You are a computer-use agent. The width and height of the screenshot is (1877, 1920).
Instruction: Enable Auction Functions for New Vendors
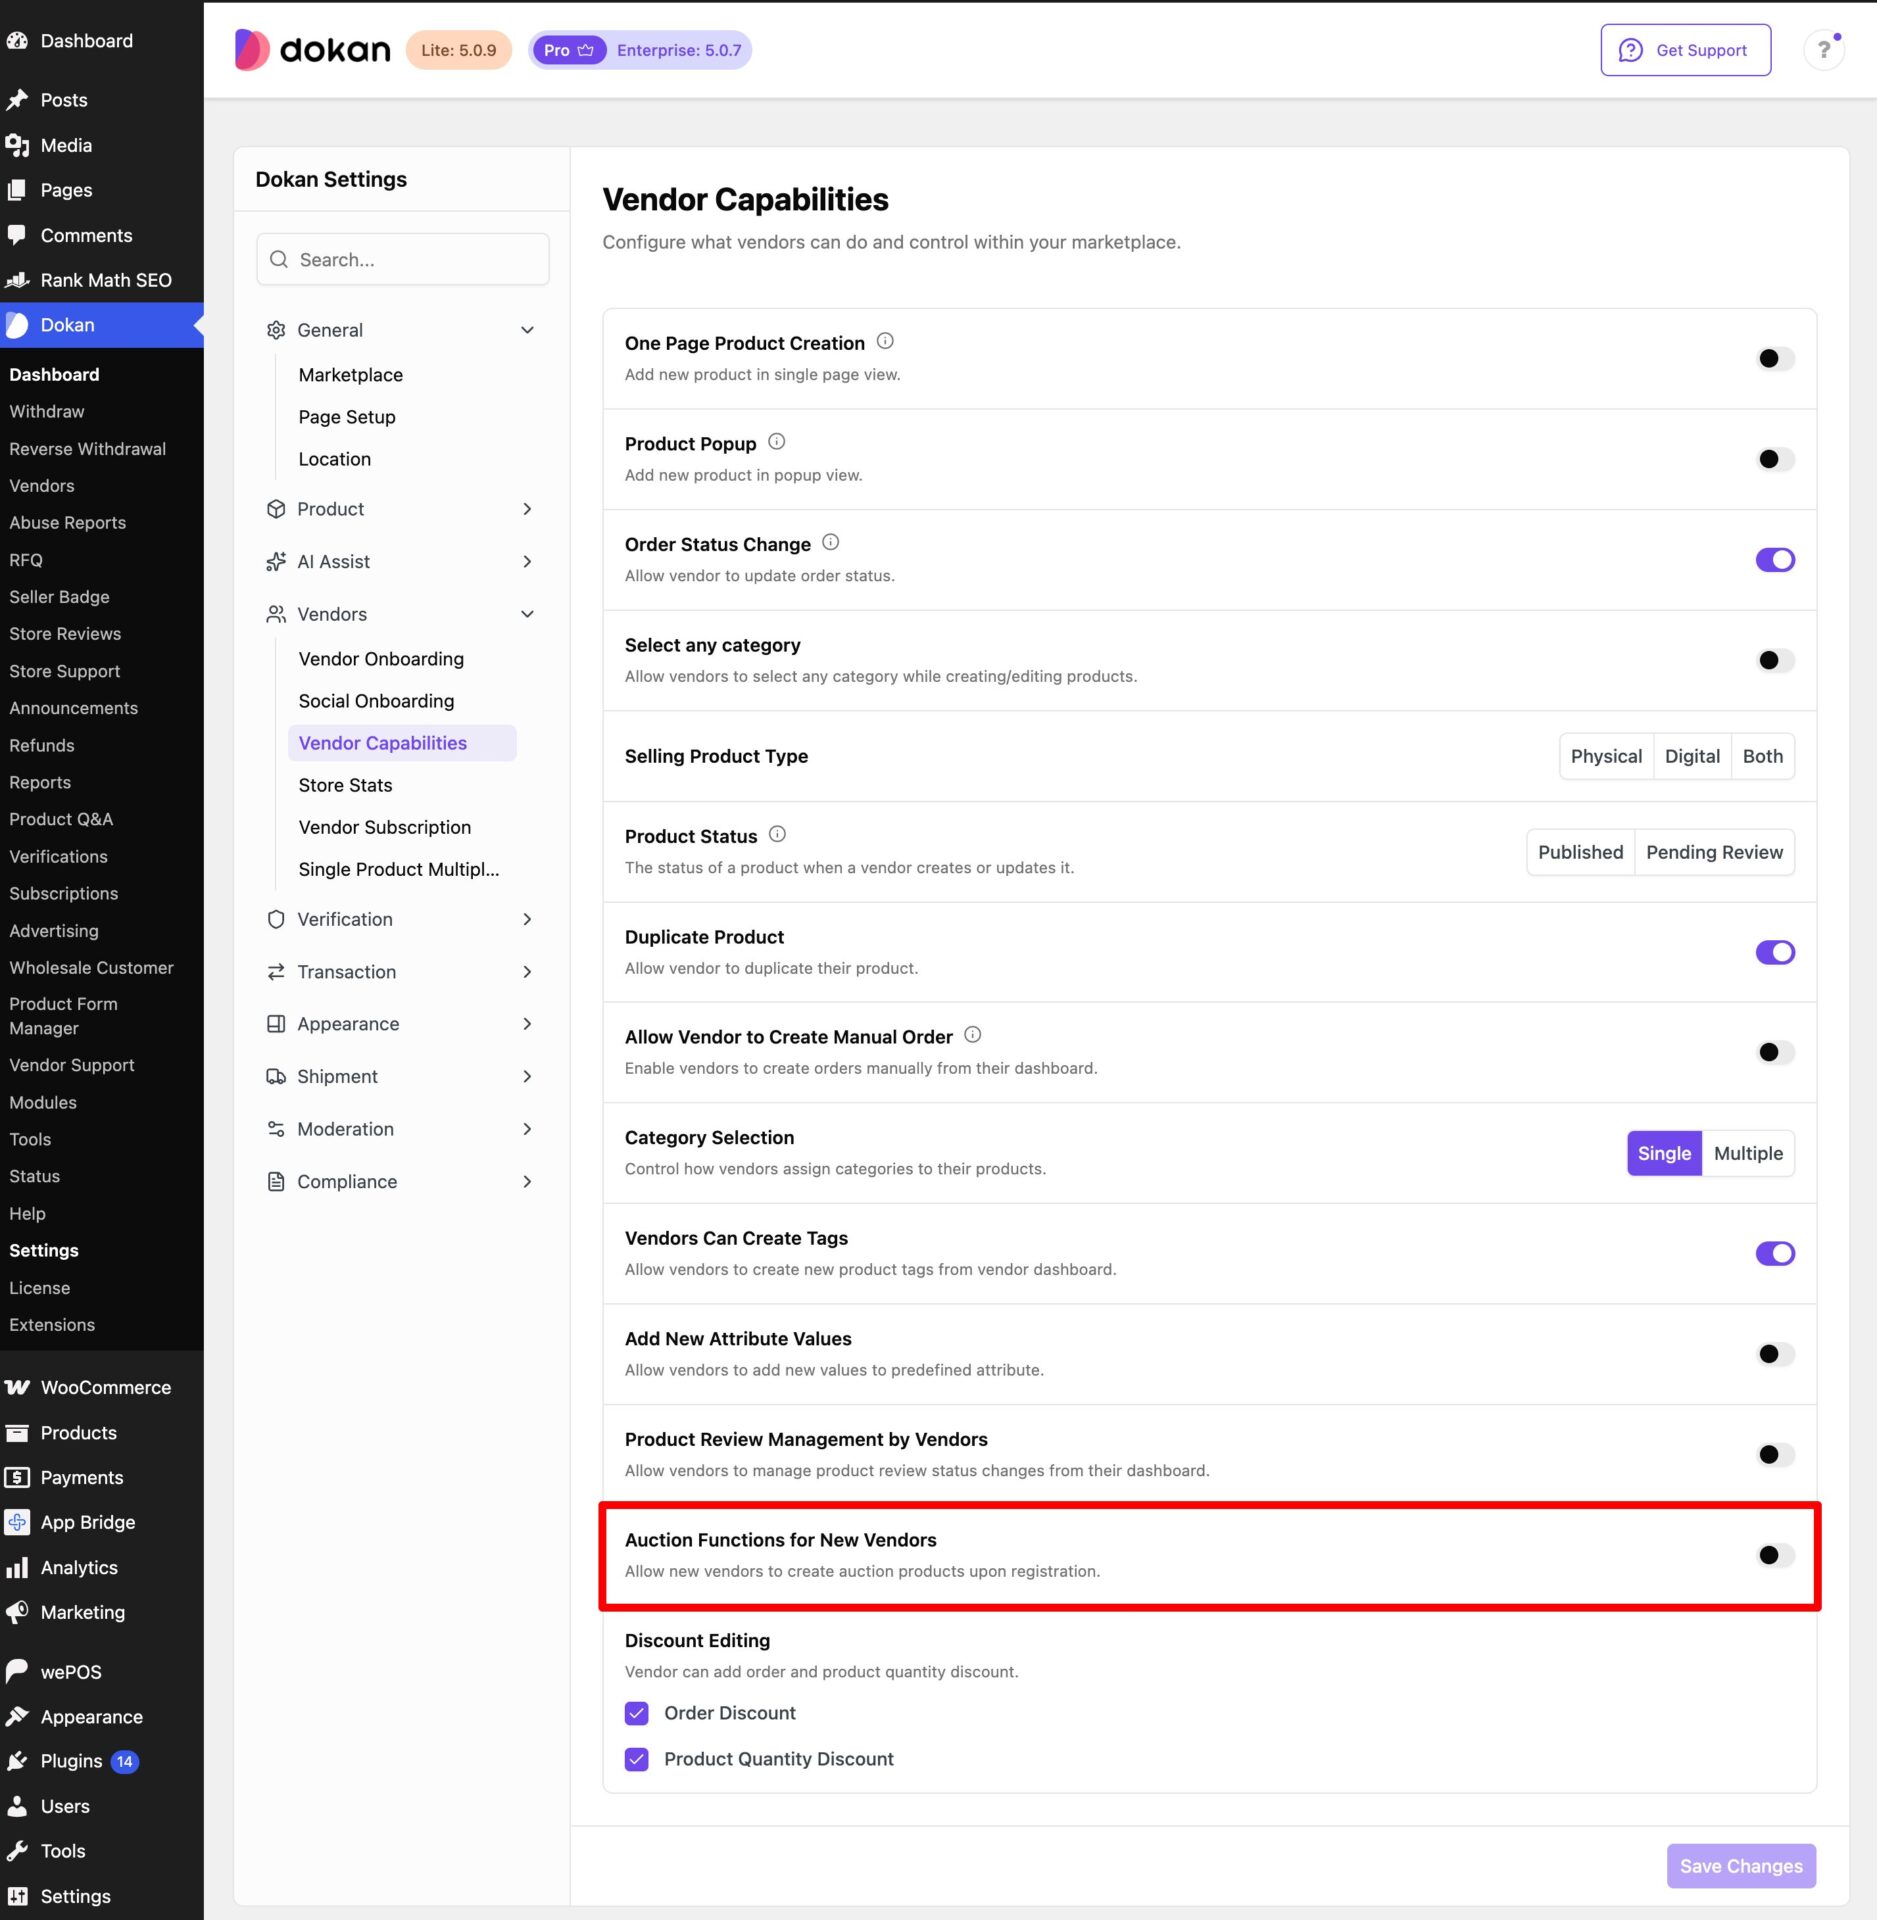[x=1775, y=1555]
